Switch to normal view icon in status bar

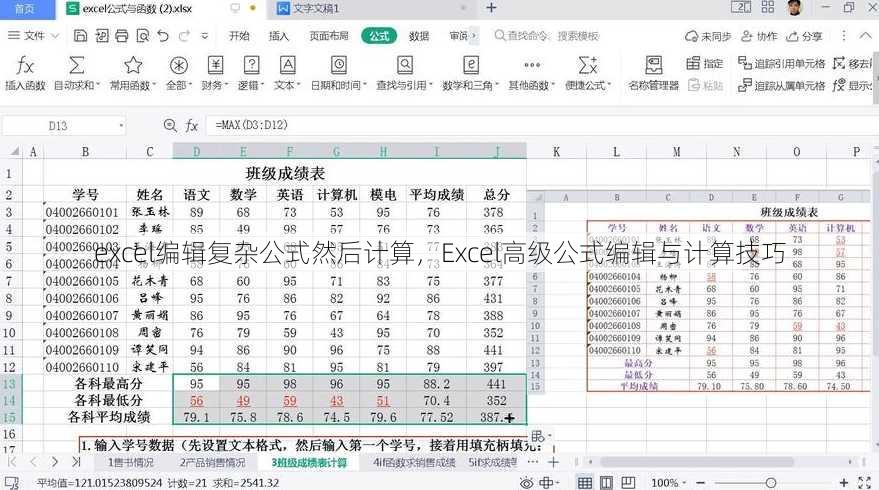(585, 483)
